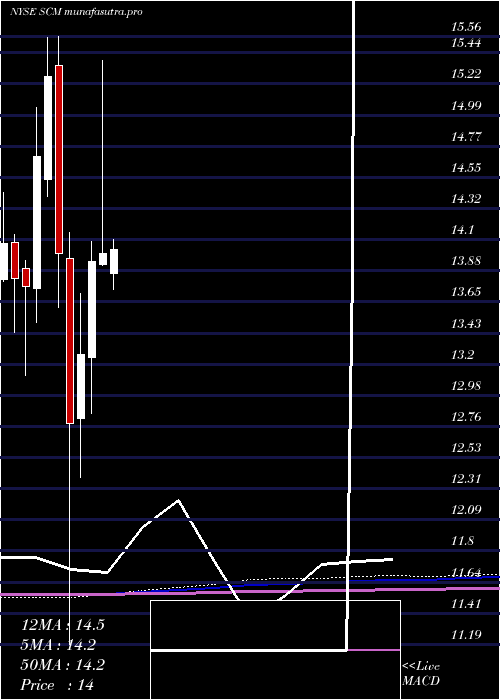Click the 15.56 price axis label
This screenshot has width=500, height=700.
click(x=466, y=27)
